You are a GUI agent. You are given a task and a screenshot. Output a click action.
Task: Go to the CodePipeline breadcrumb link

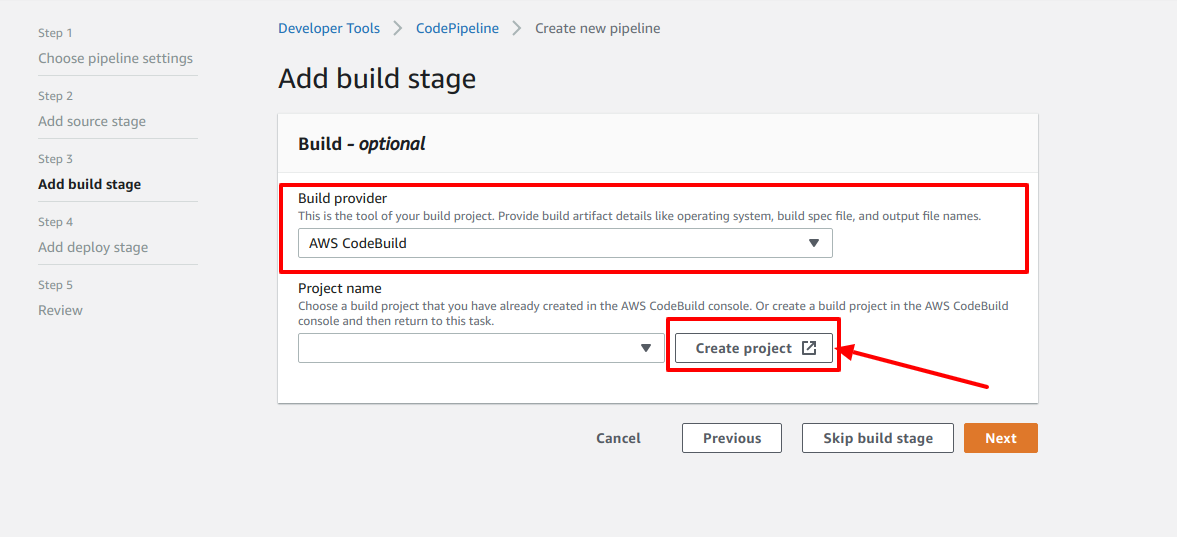tap(457, 29)
